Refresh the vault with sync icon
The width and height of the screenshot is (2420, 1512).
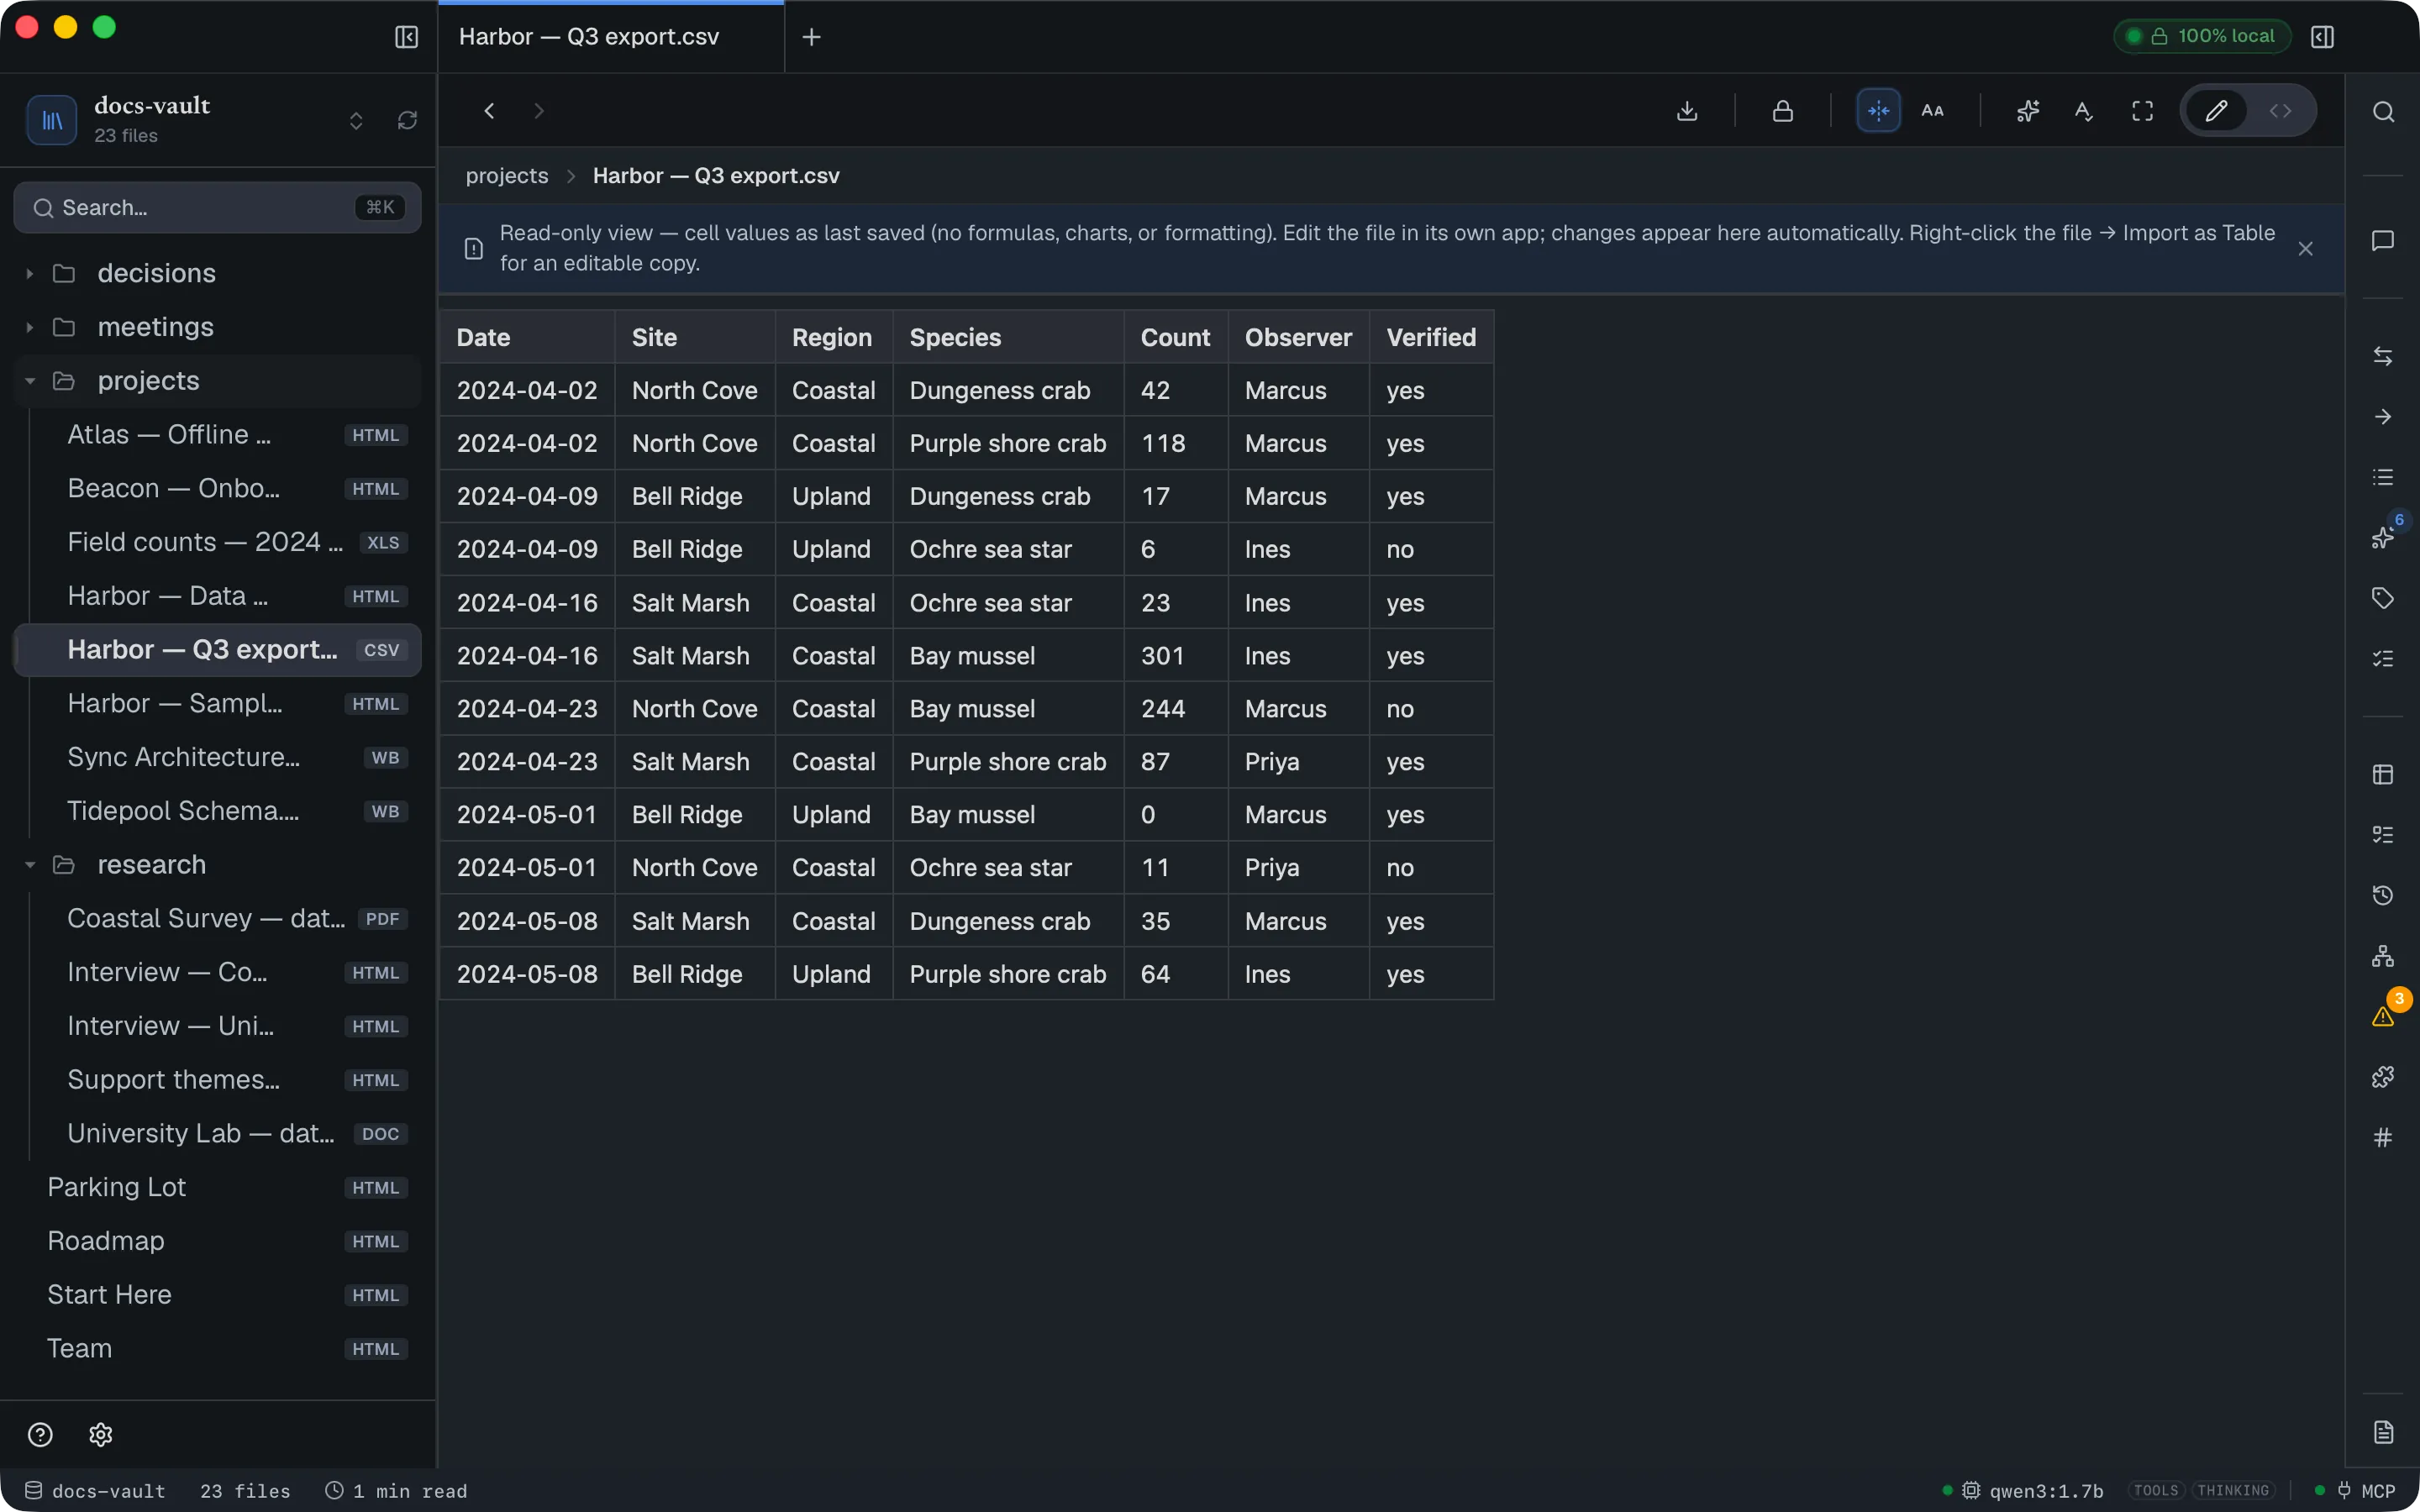click(406, 121)
